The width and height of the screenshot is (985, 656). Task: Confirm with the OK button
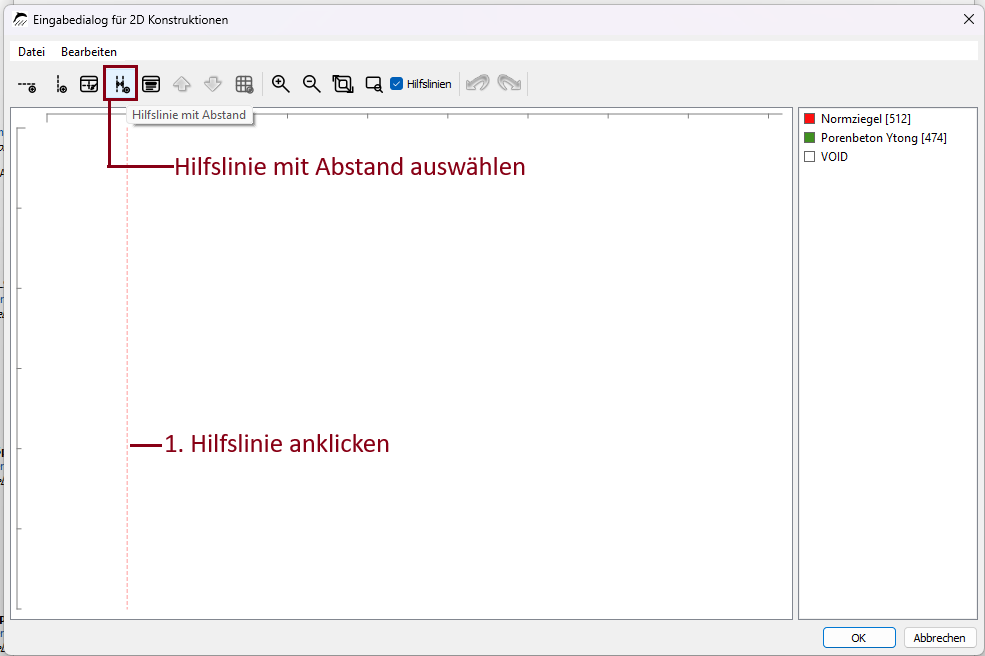pos(859,638)
